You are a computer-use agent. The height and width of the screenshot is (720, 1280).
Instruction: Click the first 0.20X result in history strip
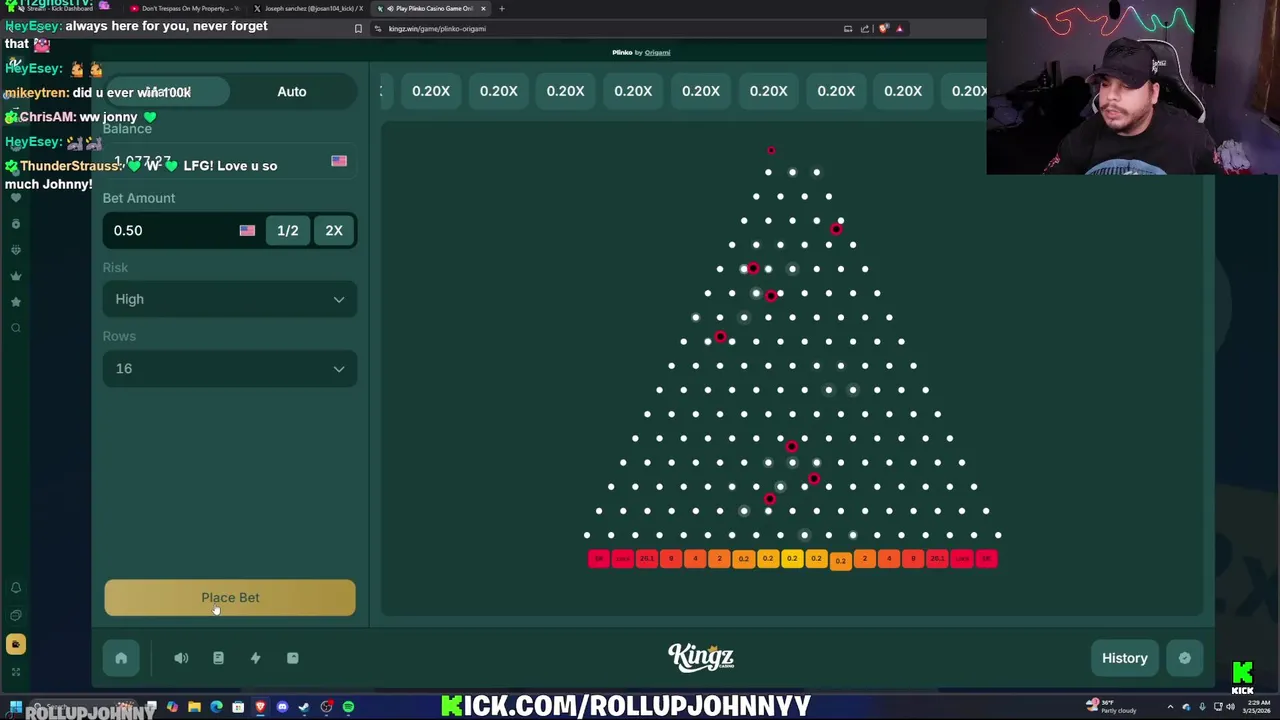pos(431,91)
